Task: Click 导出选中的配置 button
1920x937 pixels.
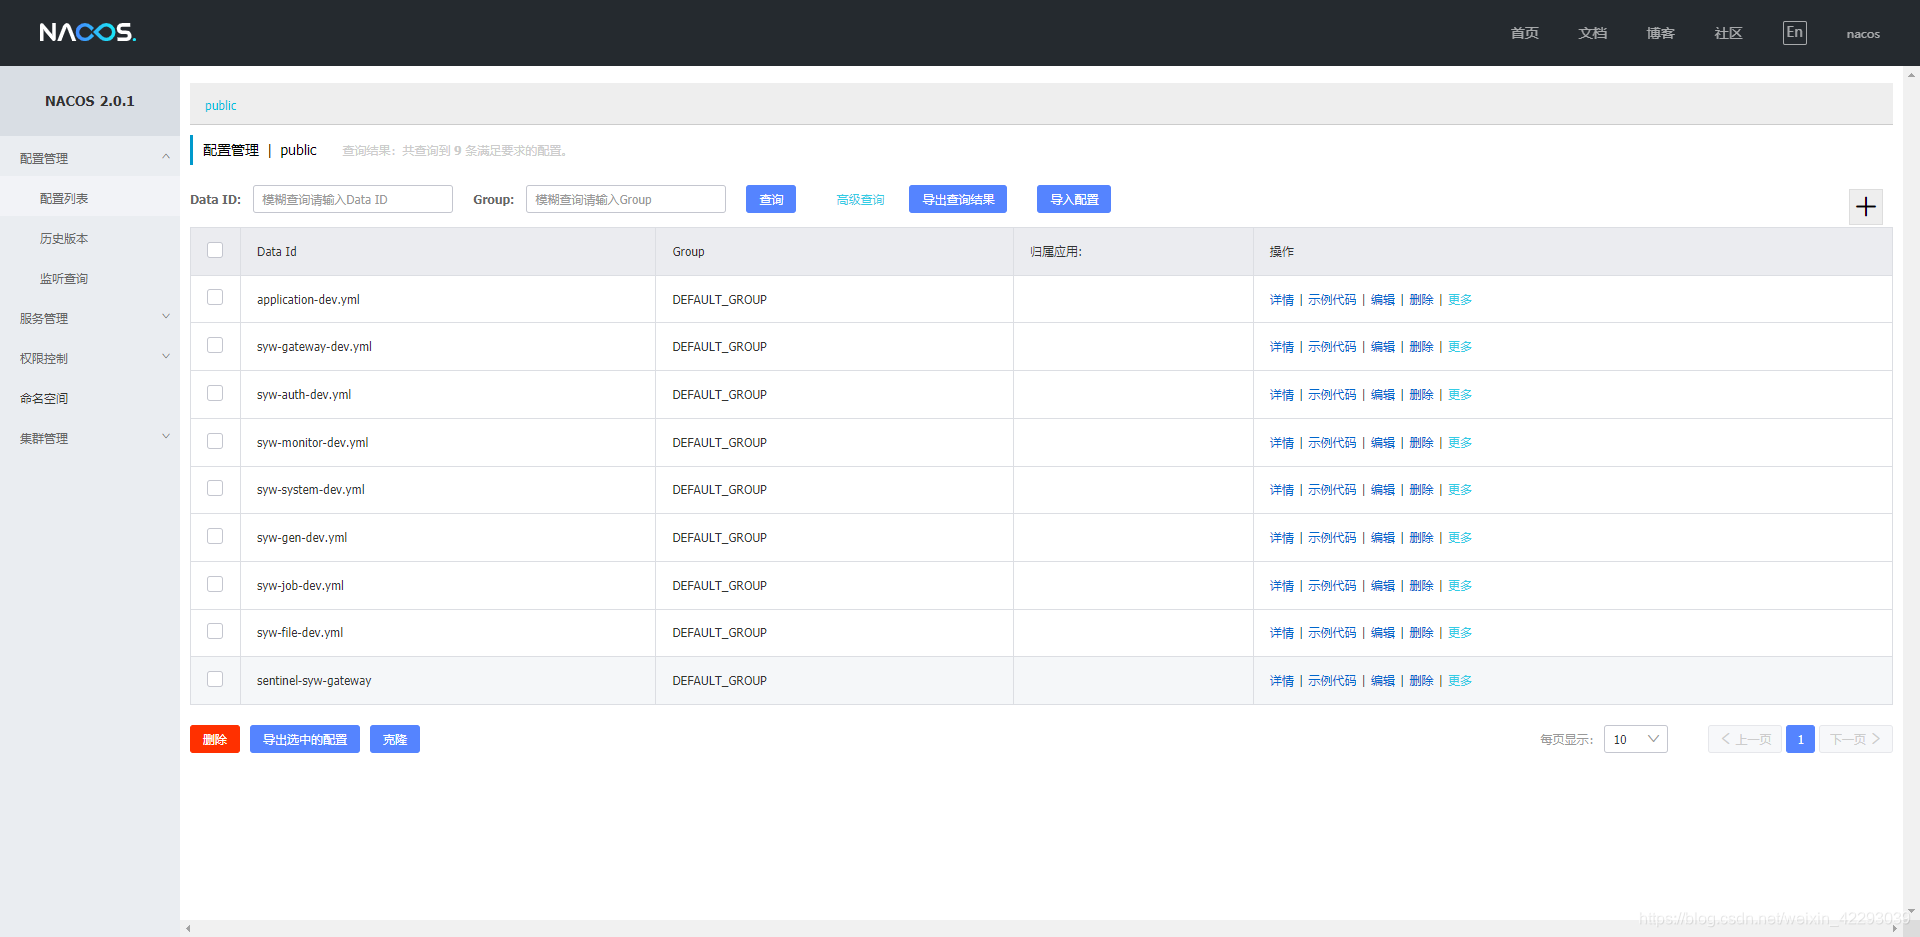Action: [x=305, y=739]
